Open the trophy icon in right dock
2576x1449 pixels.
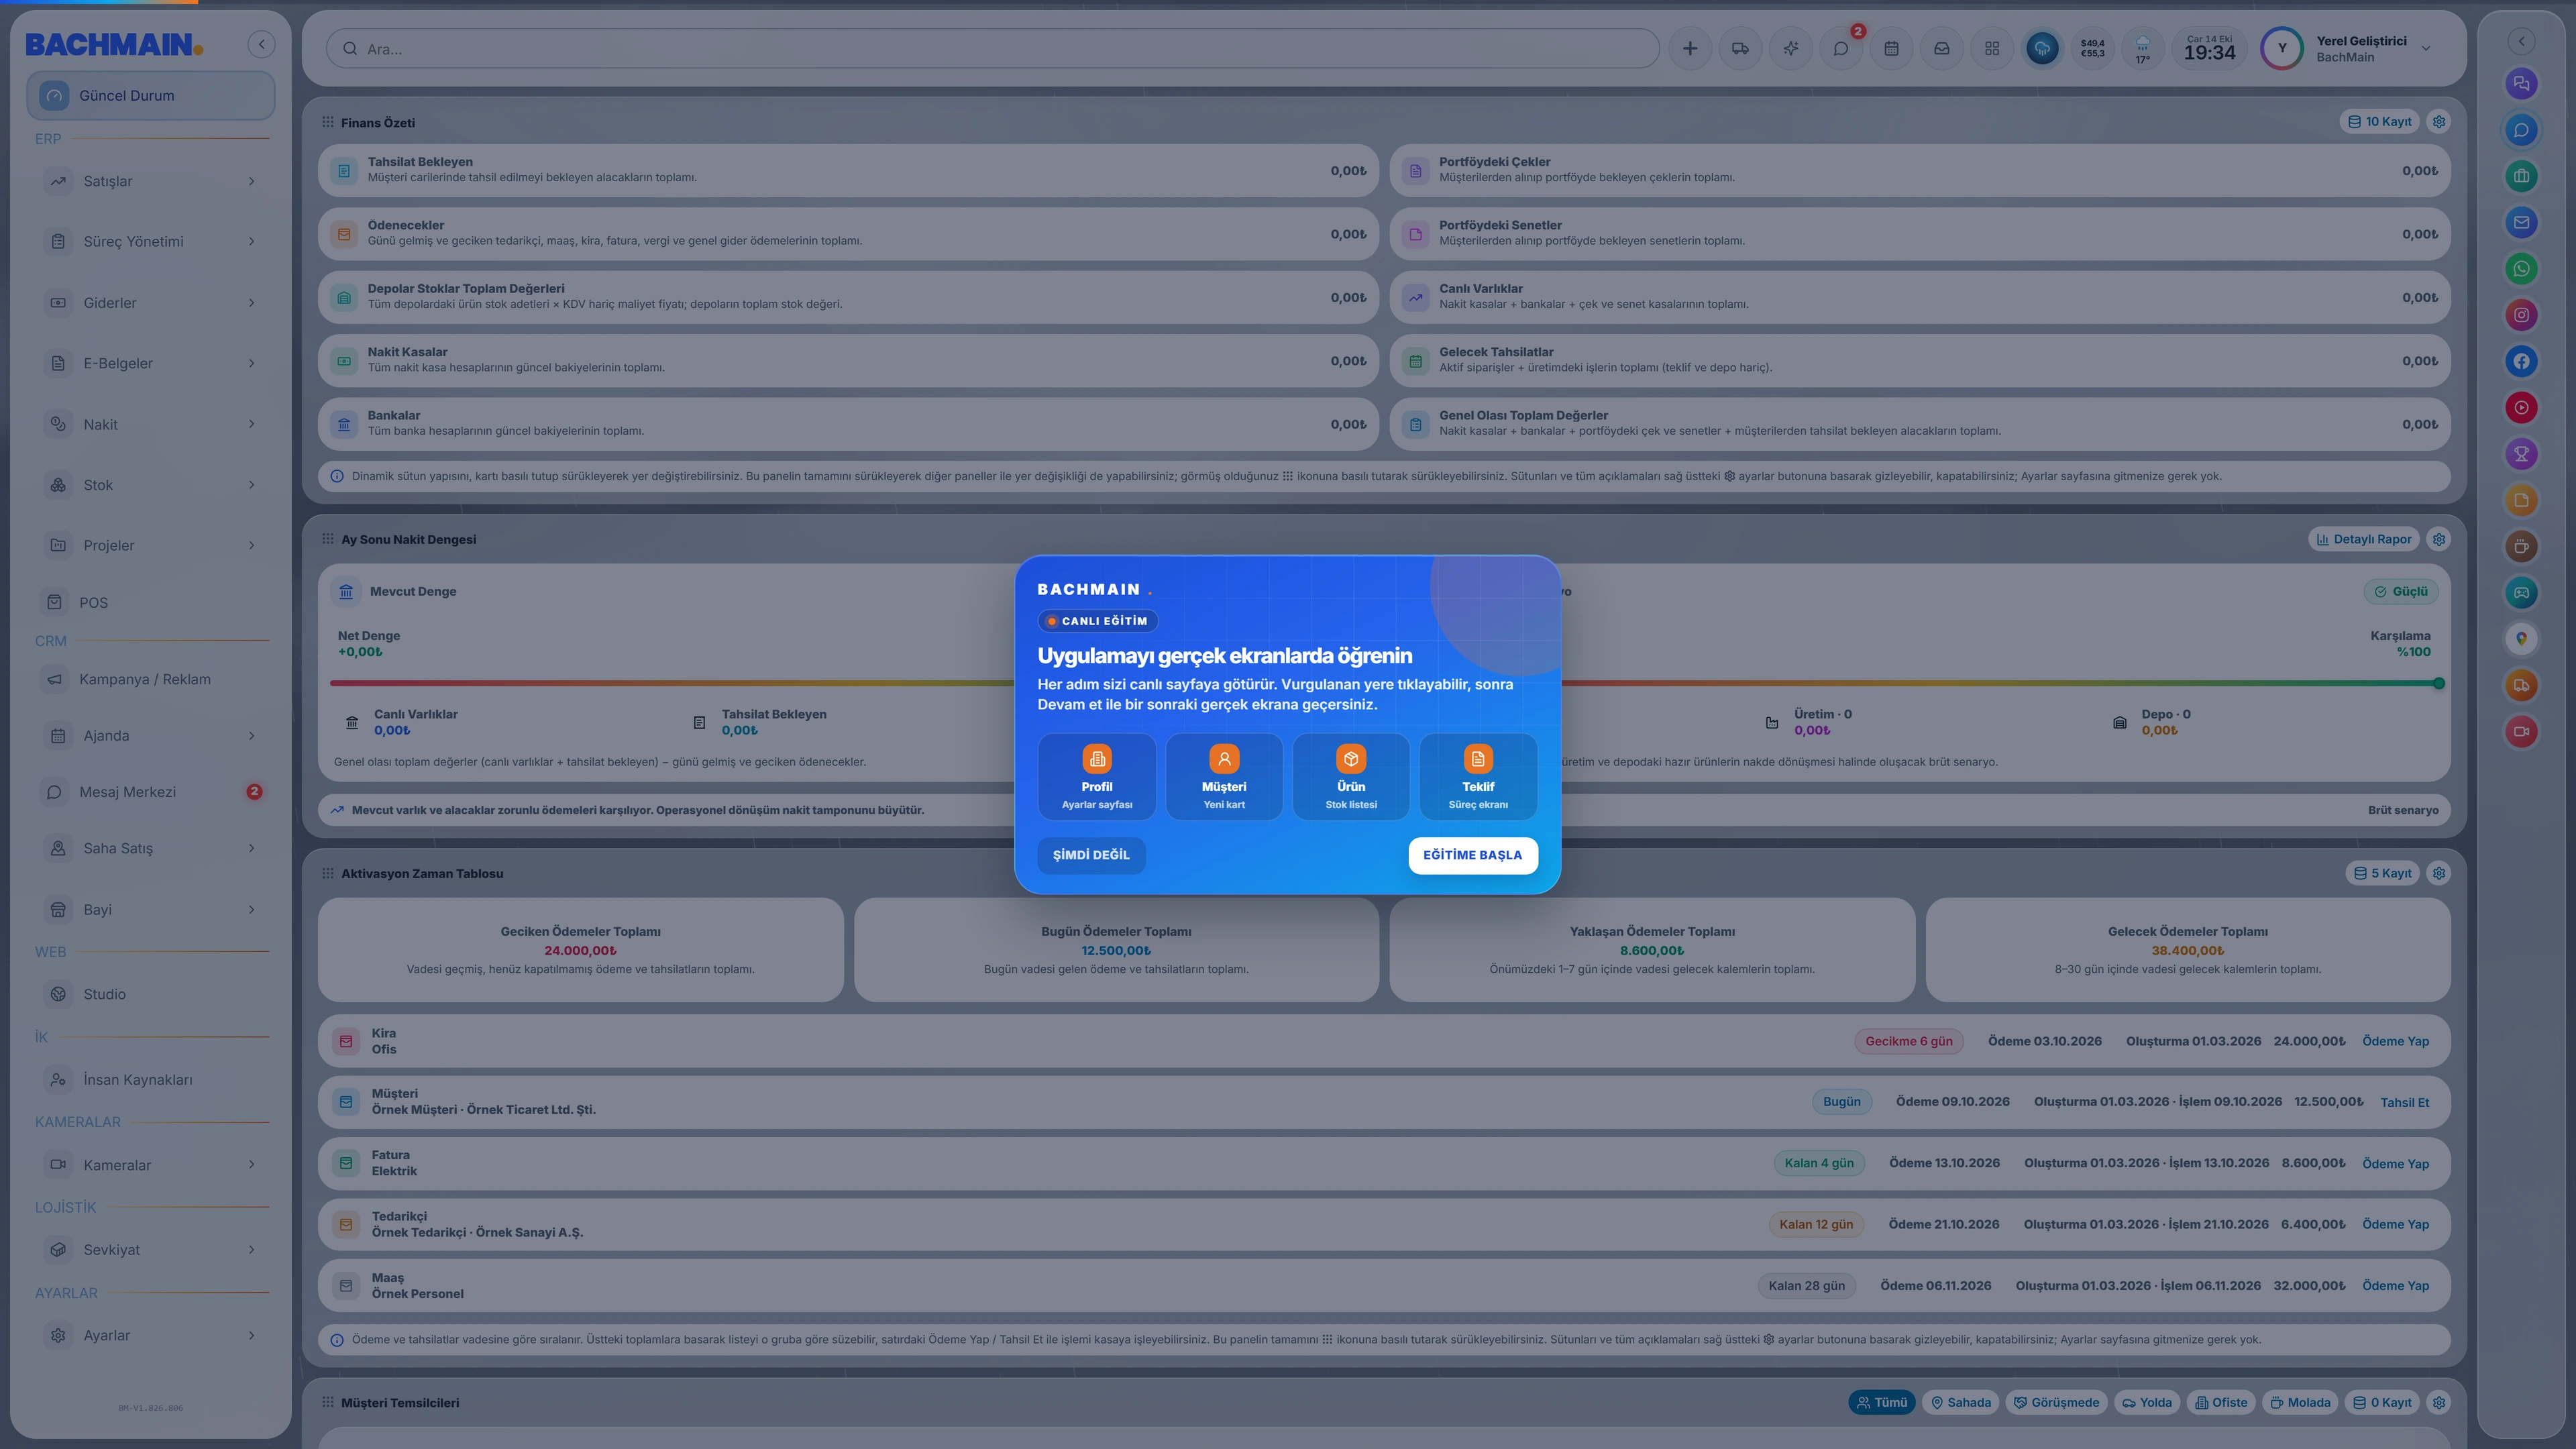[x=2521, y=454]
